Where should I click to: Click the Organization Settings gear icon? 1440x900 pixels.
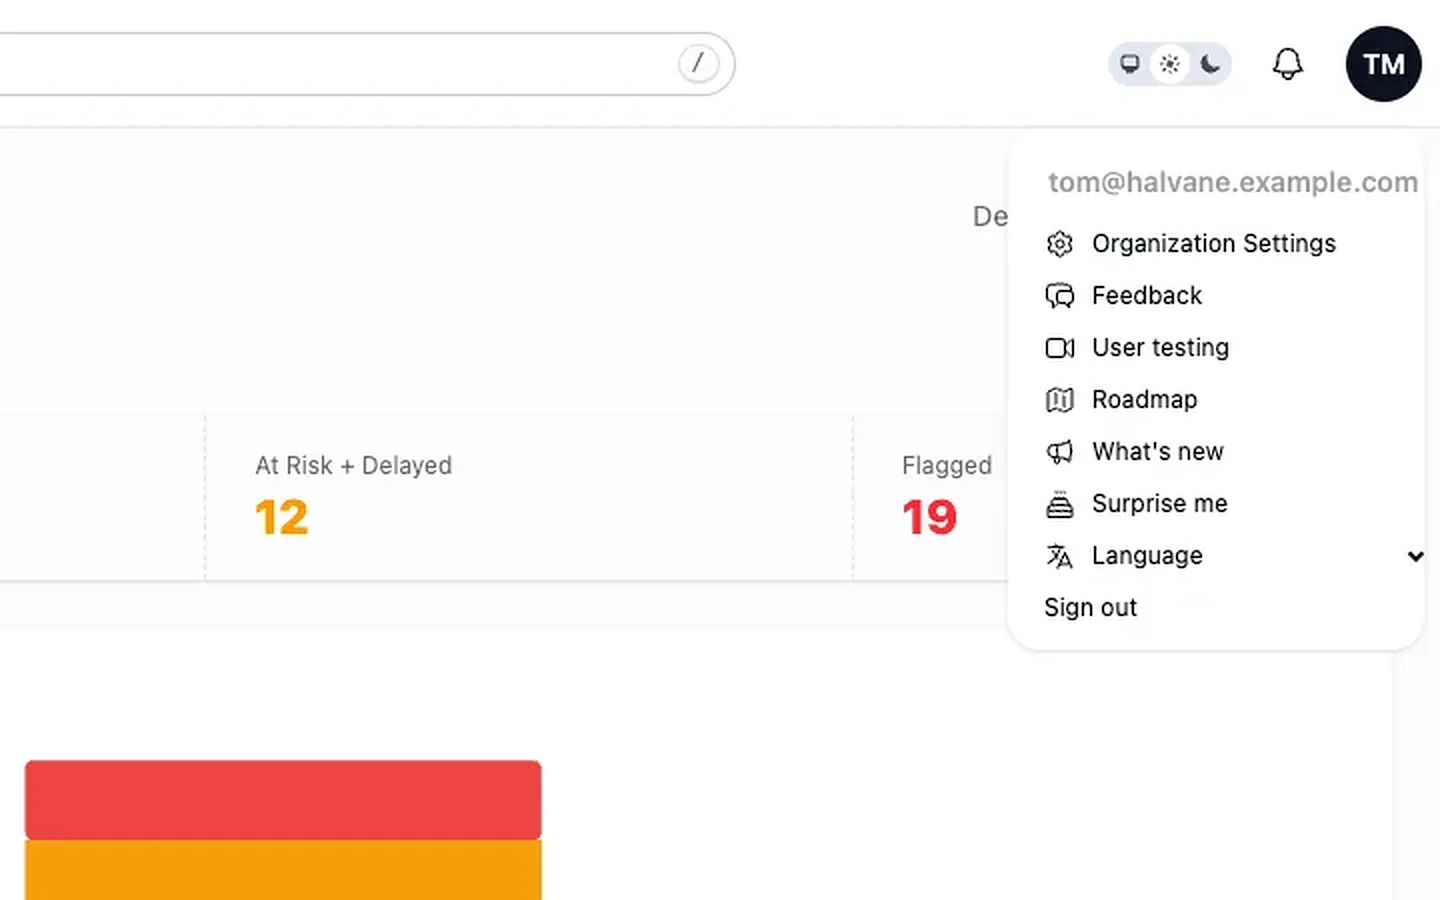tap(1060, 243)
